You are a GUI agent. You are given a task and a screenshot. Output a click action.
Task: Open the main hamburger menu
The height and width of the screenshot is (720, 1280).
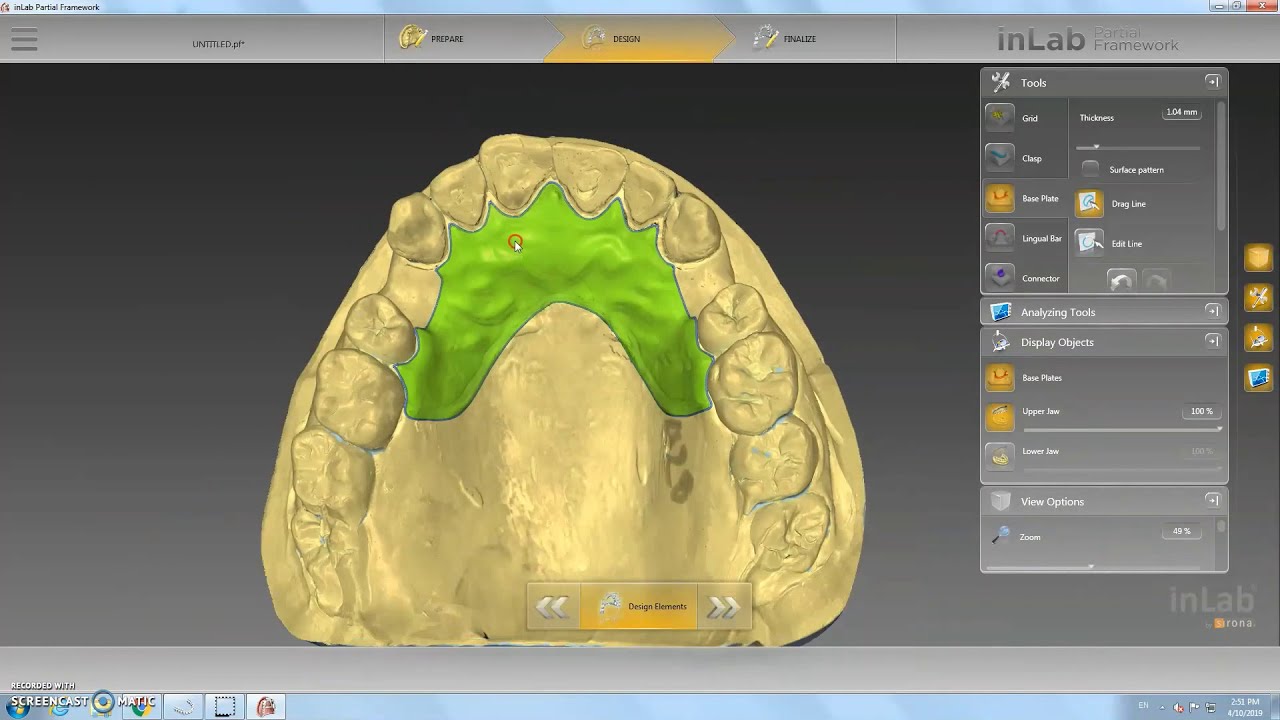coord(24,39)
